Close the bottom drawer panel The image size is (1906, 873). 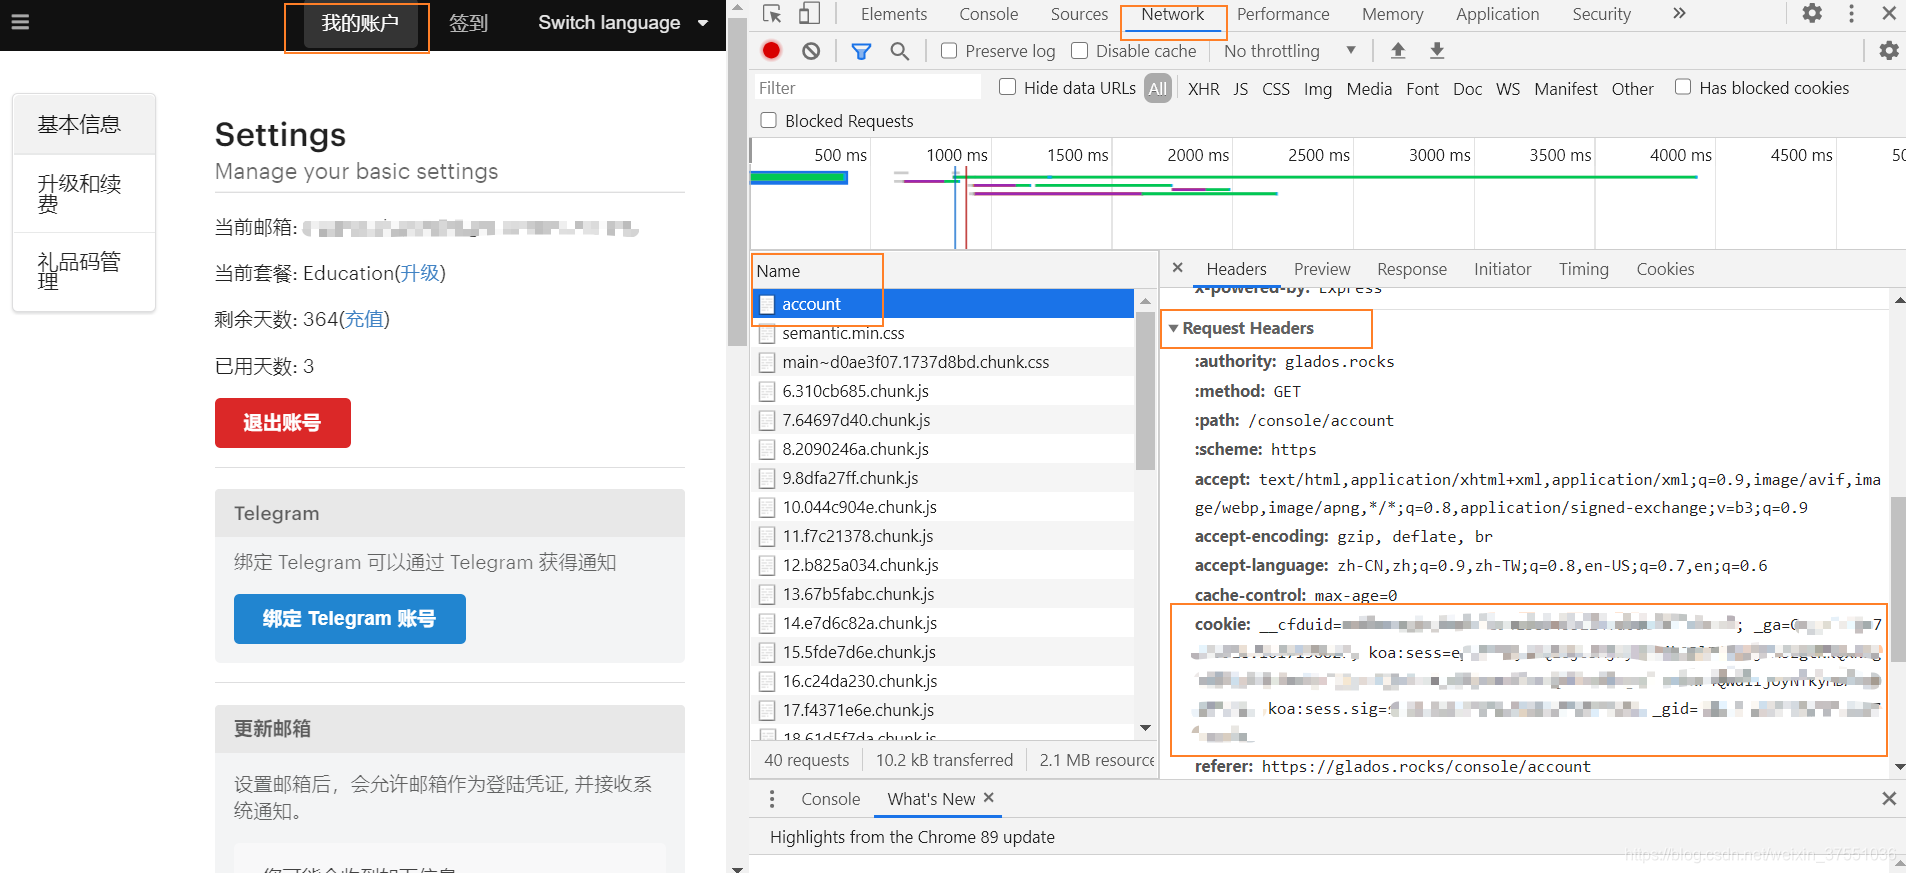[x=1889, y=798]
